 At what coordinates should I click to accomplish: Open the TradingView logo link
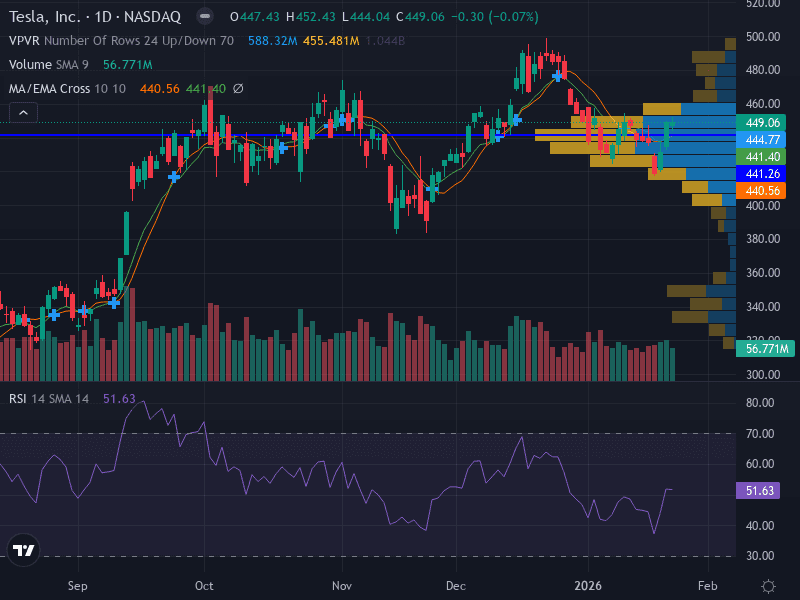23,550
